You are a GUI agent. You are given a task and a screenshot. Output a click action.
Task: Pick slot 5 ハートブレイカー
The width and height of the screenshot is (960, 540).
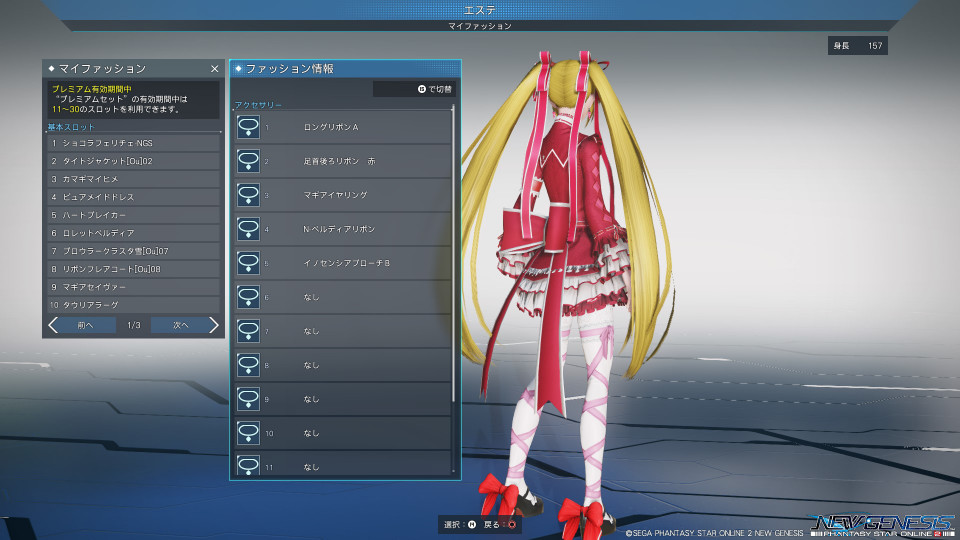click(133, 215)
